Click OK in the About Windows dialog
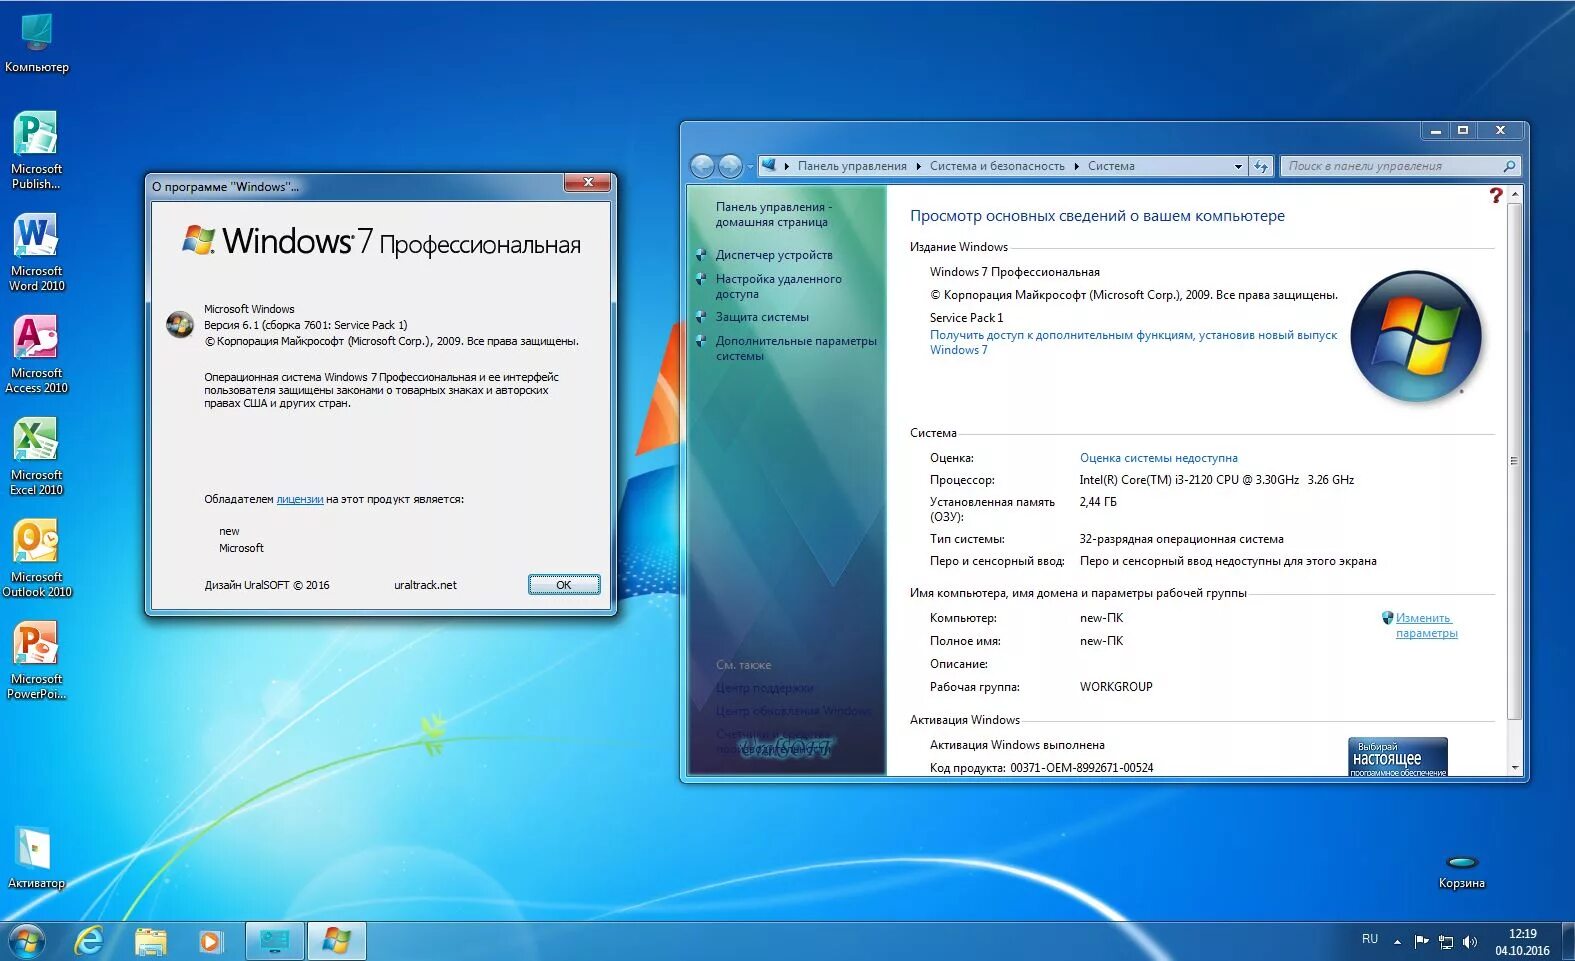Screen dimensions: 1575x961 564,585
